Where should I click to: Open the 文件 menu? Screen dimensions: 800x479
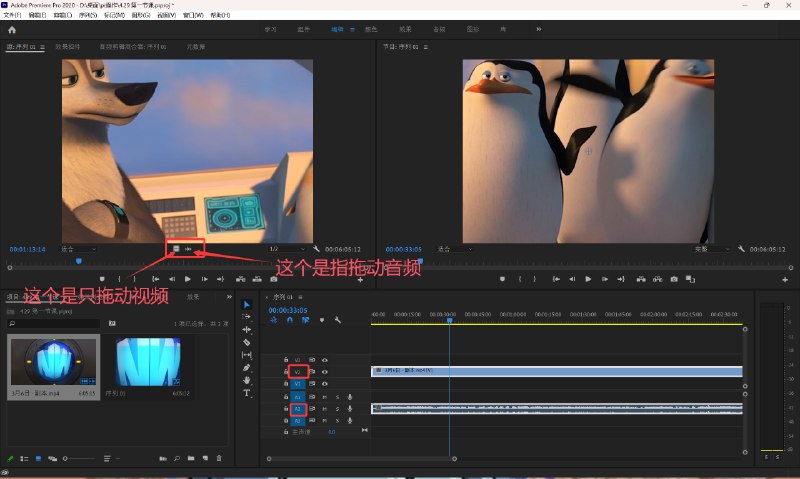coord(12,16)
